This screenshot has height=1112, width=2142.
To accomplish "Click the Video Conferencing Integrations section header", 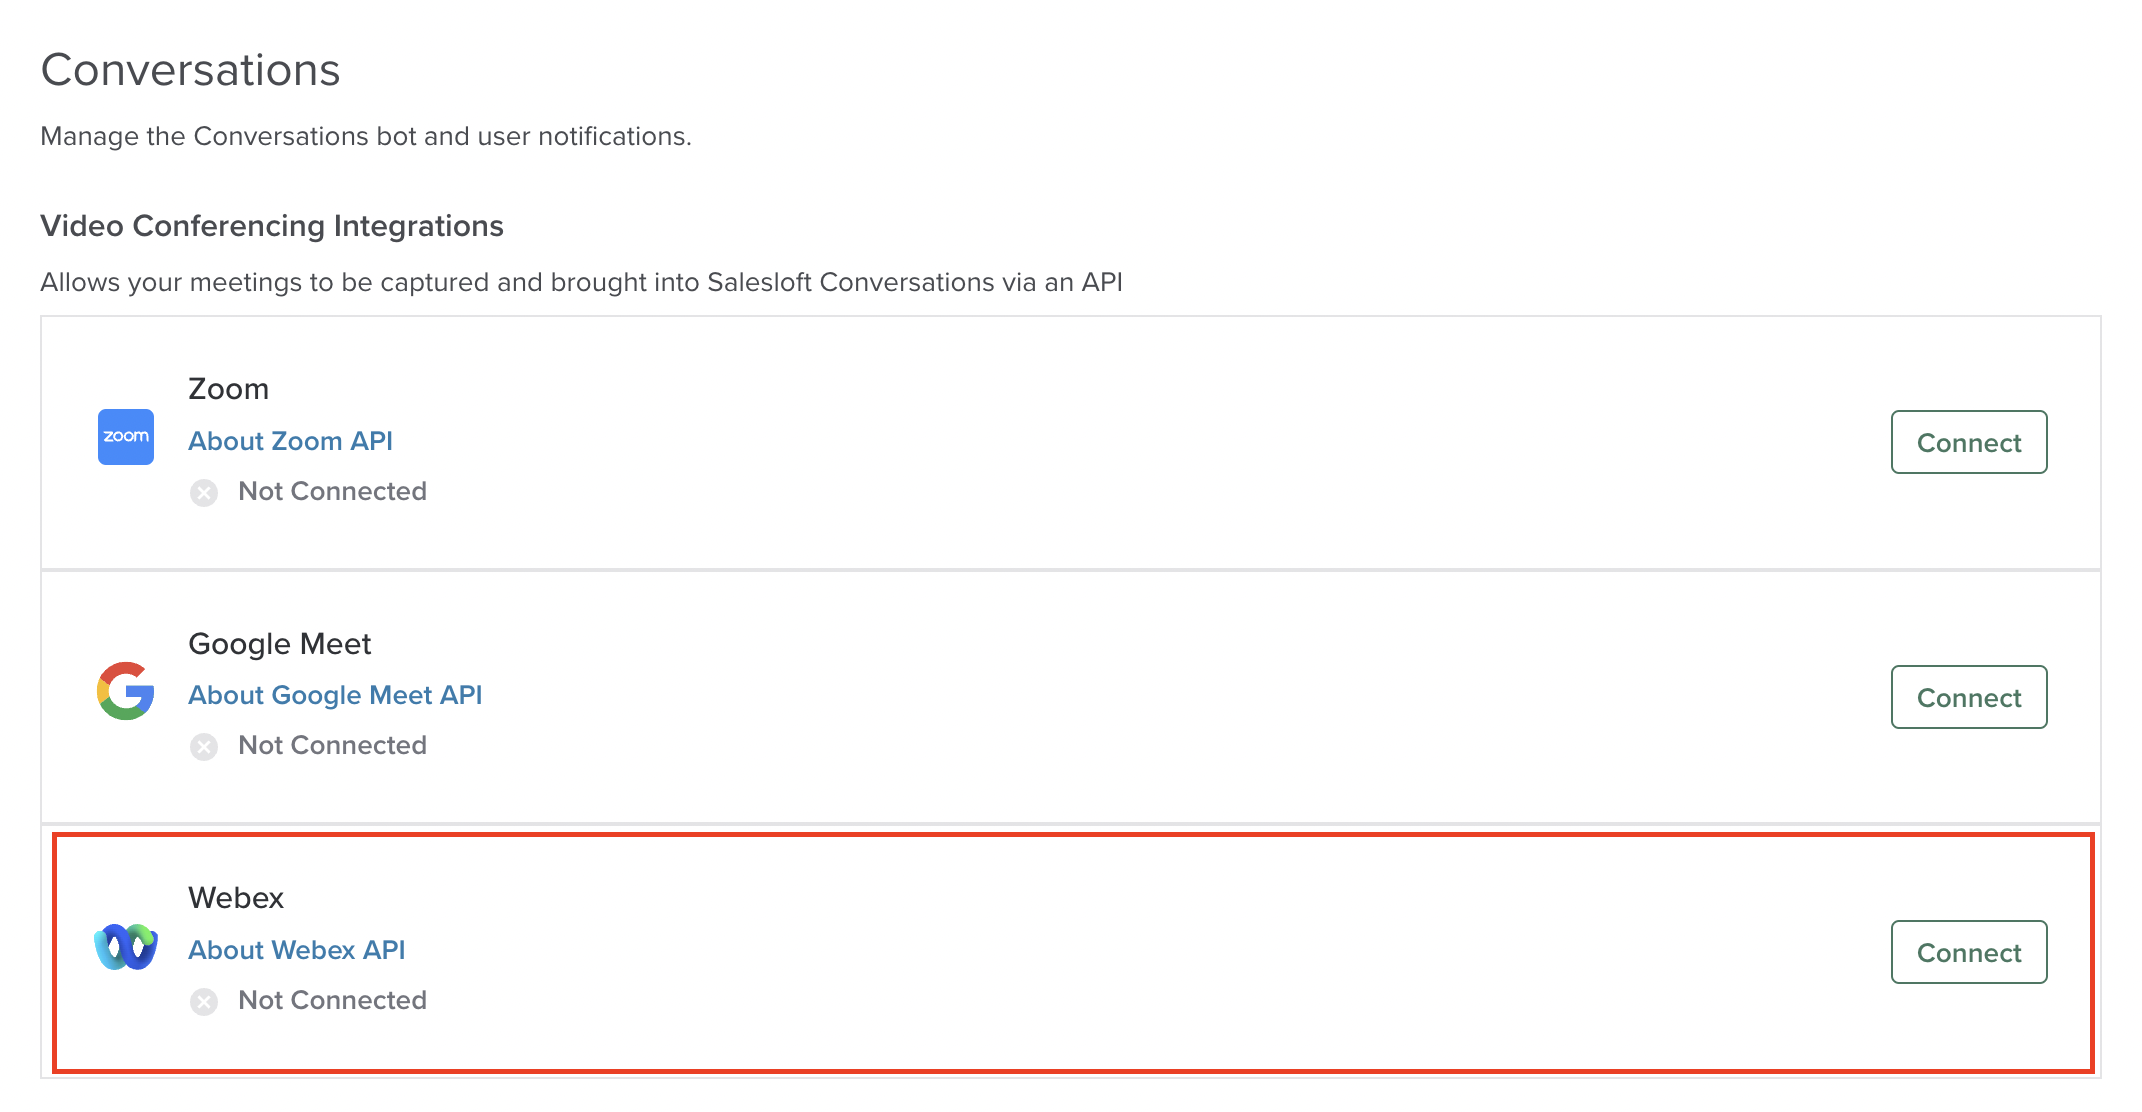I will (271, 226).
